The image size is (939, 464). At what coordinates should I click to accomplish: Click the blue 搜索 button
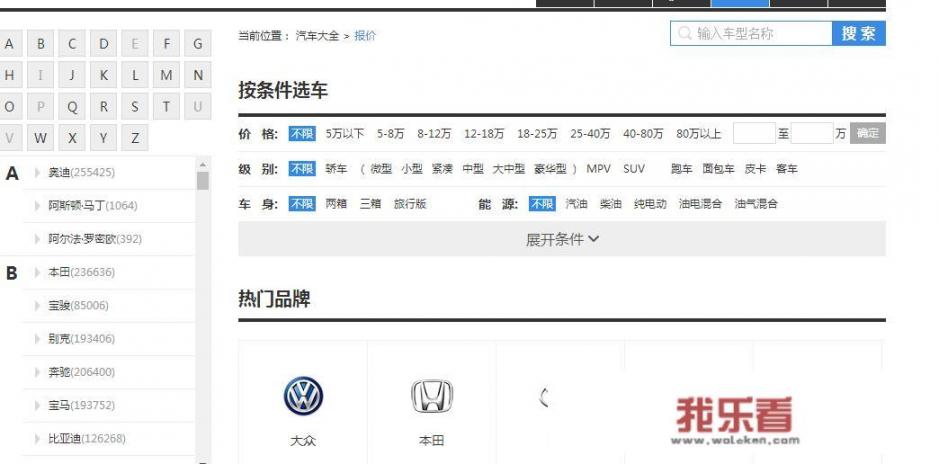pyautogui.click(x=859, y=34)
